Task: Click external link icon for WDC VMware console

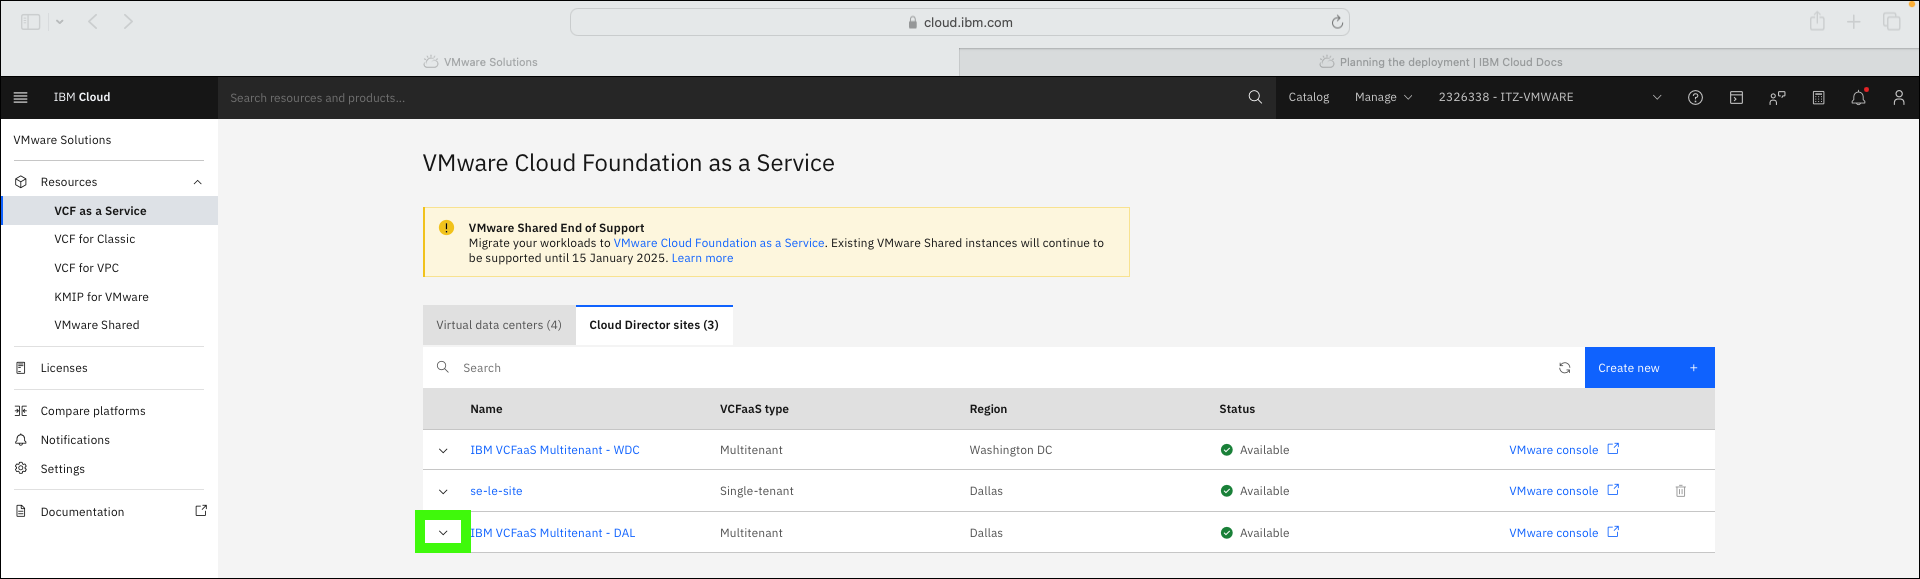Action: pos(1613,449)
